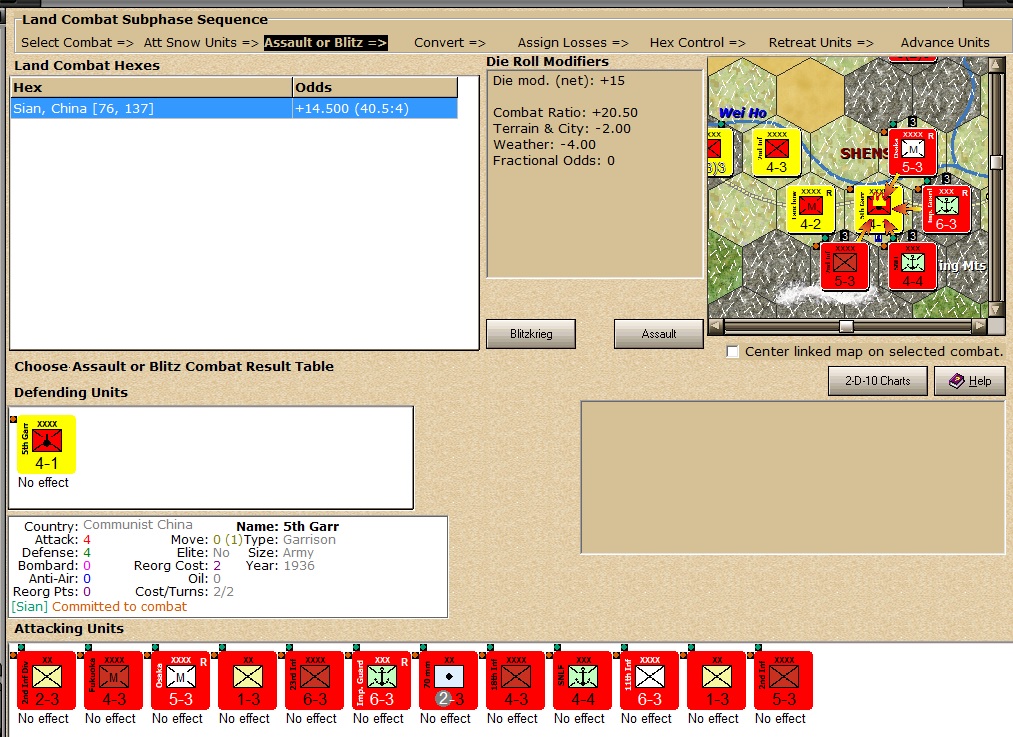Select the SNLF 4-4 unit in Attacking Units
The image size is (1013, 737).
[x=582, y=681]
